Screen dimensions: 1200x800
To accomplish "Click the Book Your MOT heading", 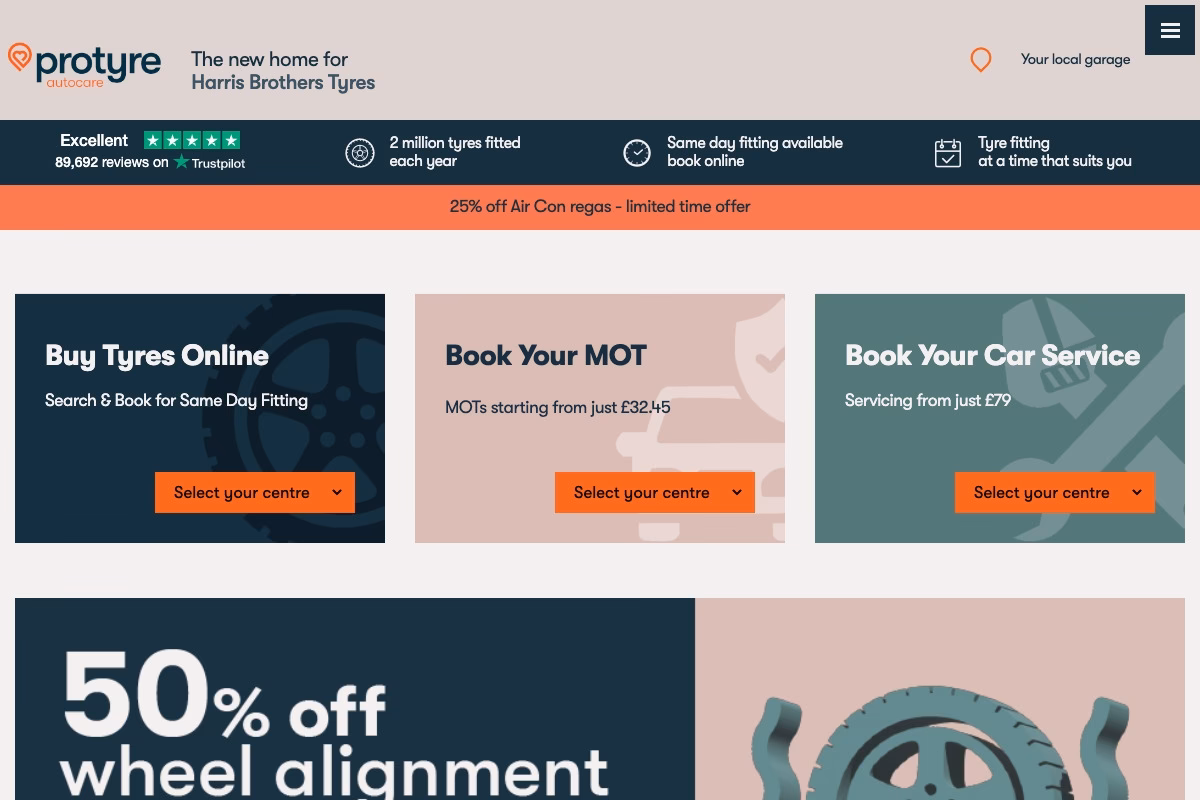I will point(546,355).
